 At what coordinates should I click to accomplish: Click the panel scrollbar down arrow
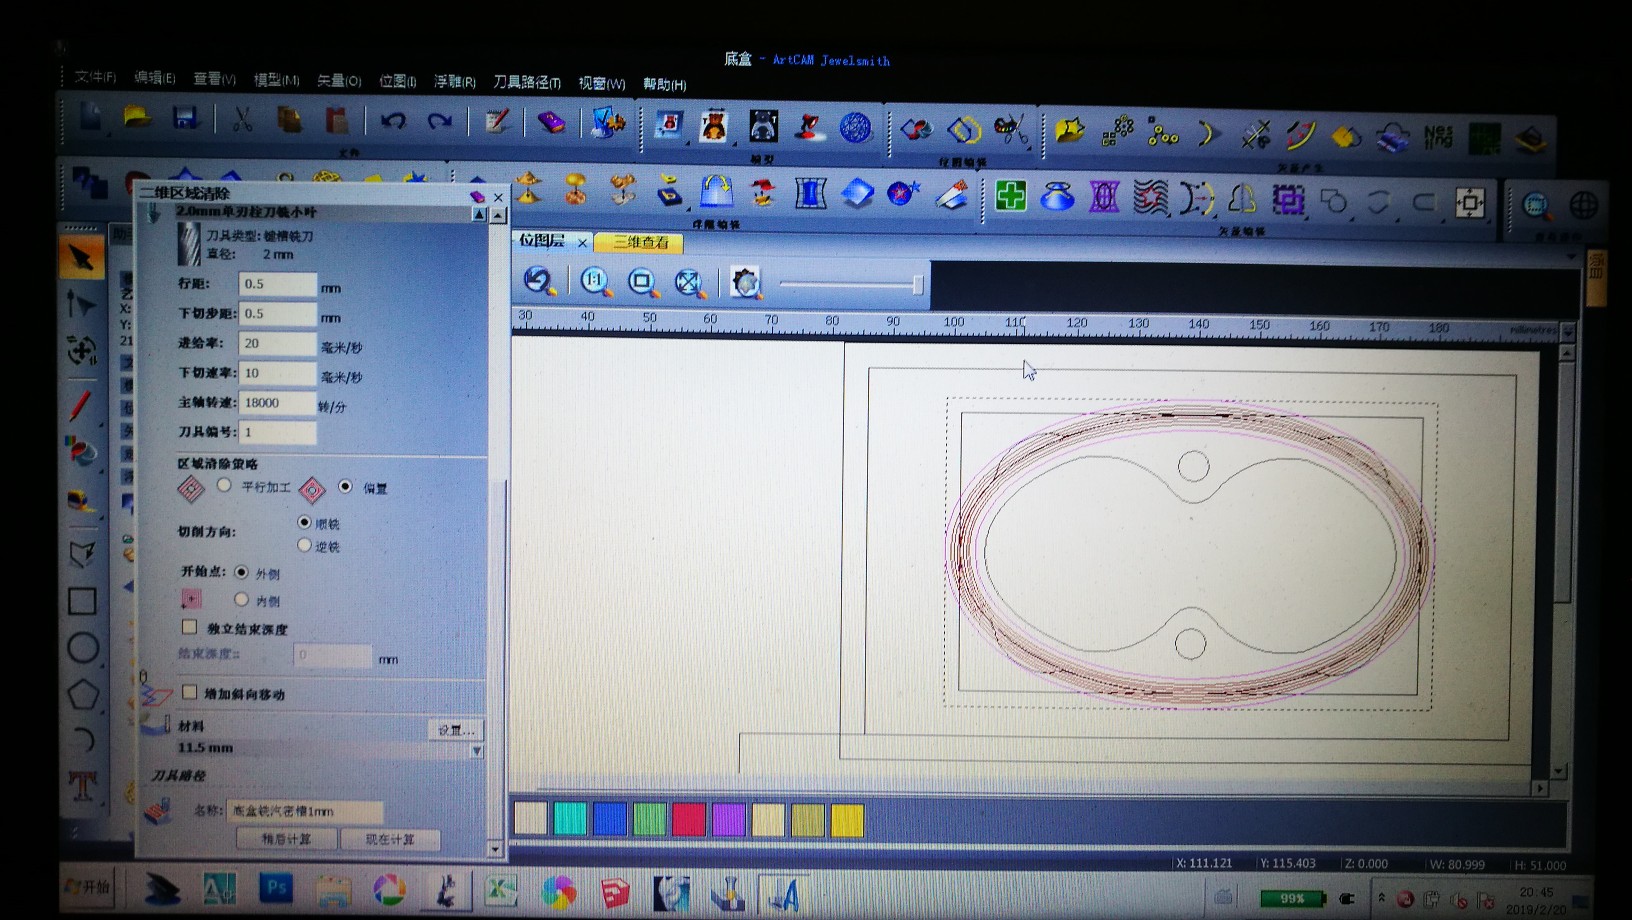point(495,849)
